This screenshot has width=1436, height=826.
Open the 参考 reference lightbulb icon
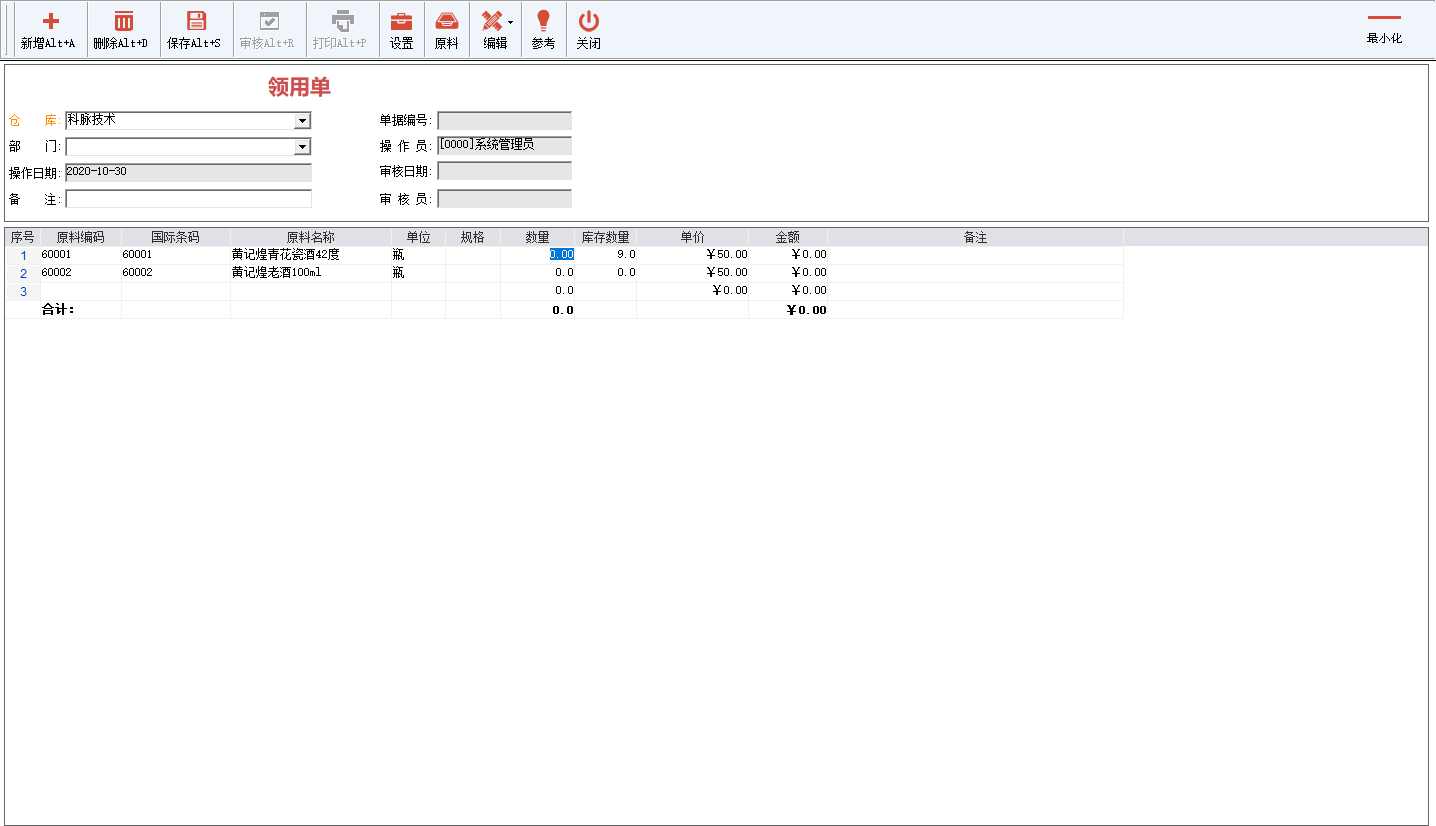[x=543, y=21]
